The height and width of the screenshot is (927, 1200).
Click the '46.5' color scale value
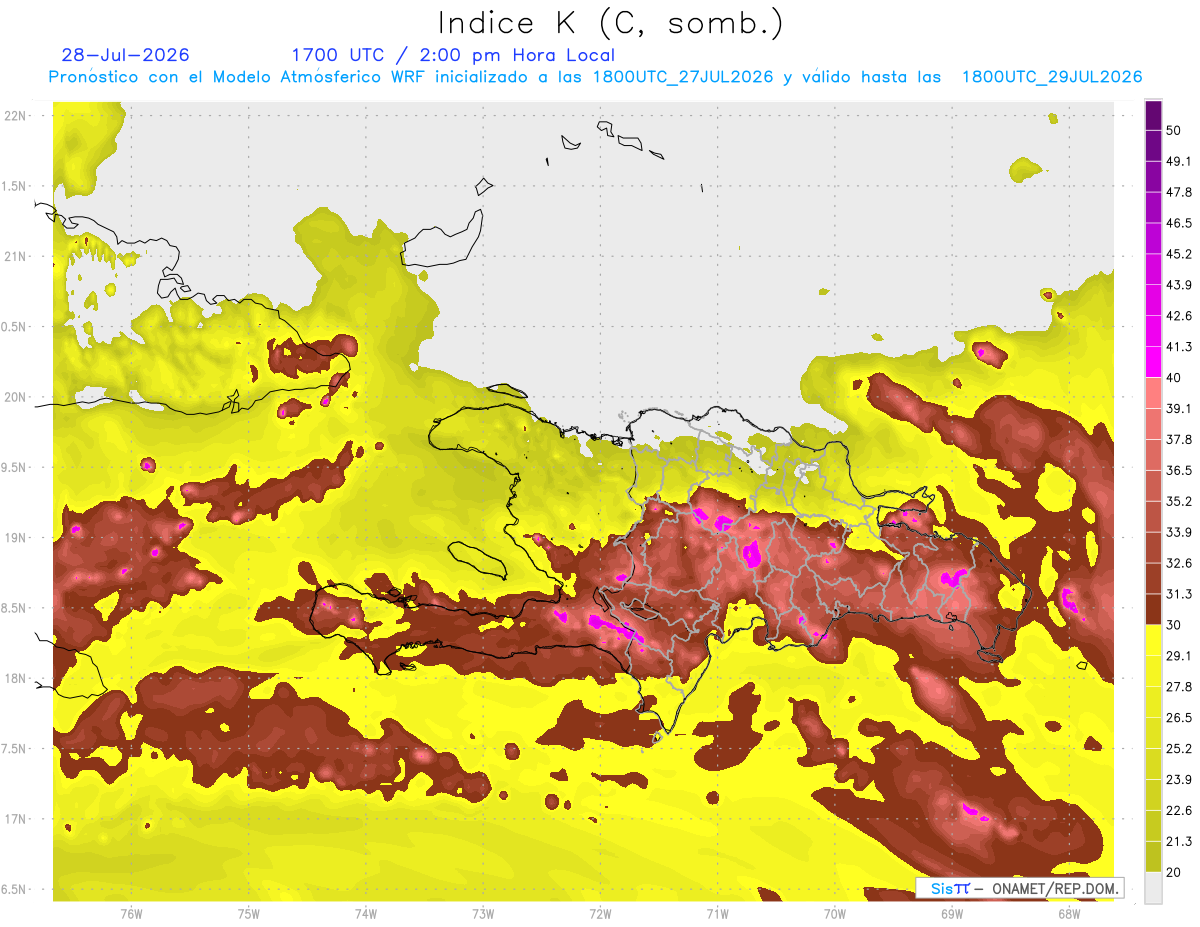[x=1179, y=224]
